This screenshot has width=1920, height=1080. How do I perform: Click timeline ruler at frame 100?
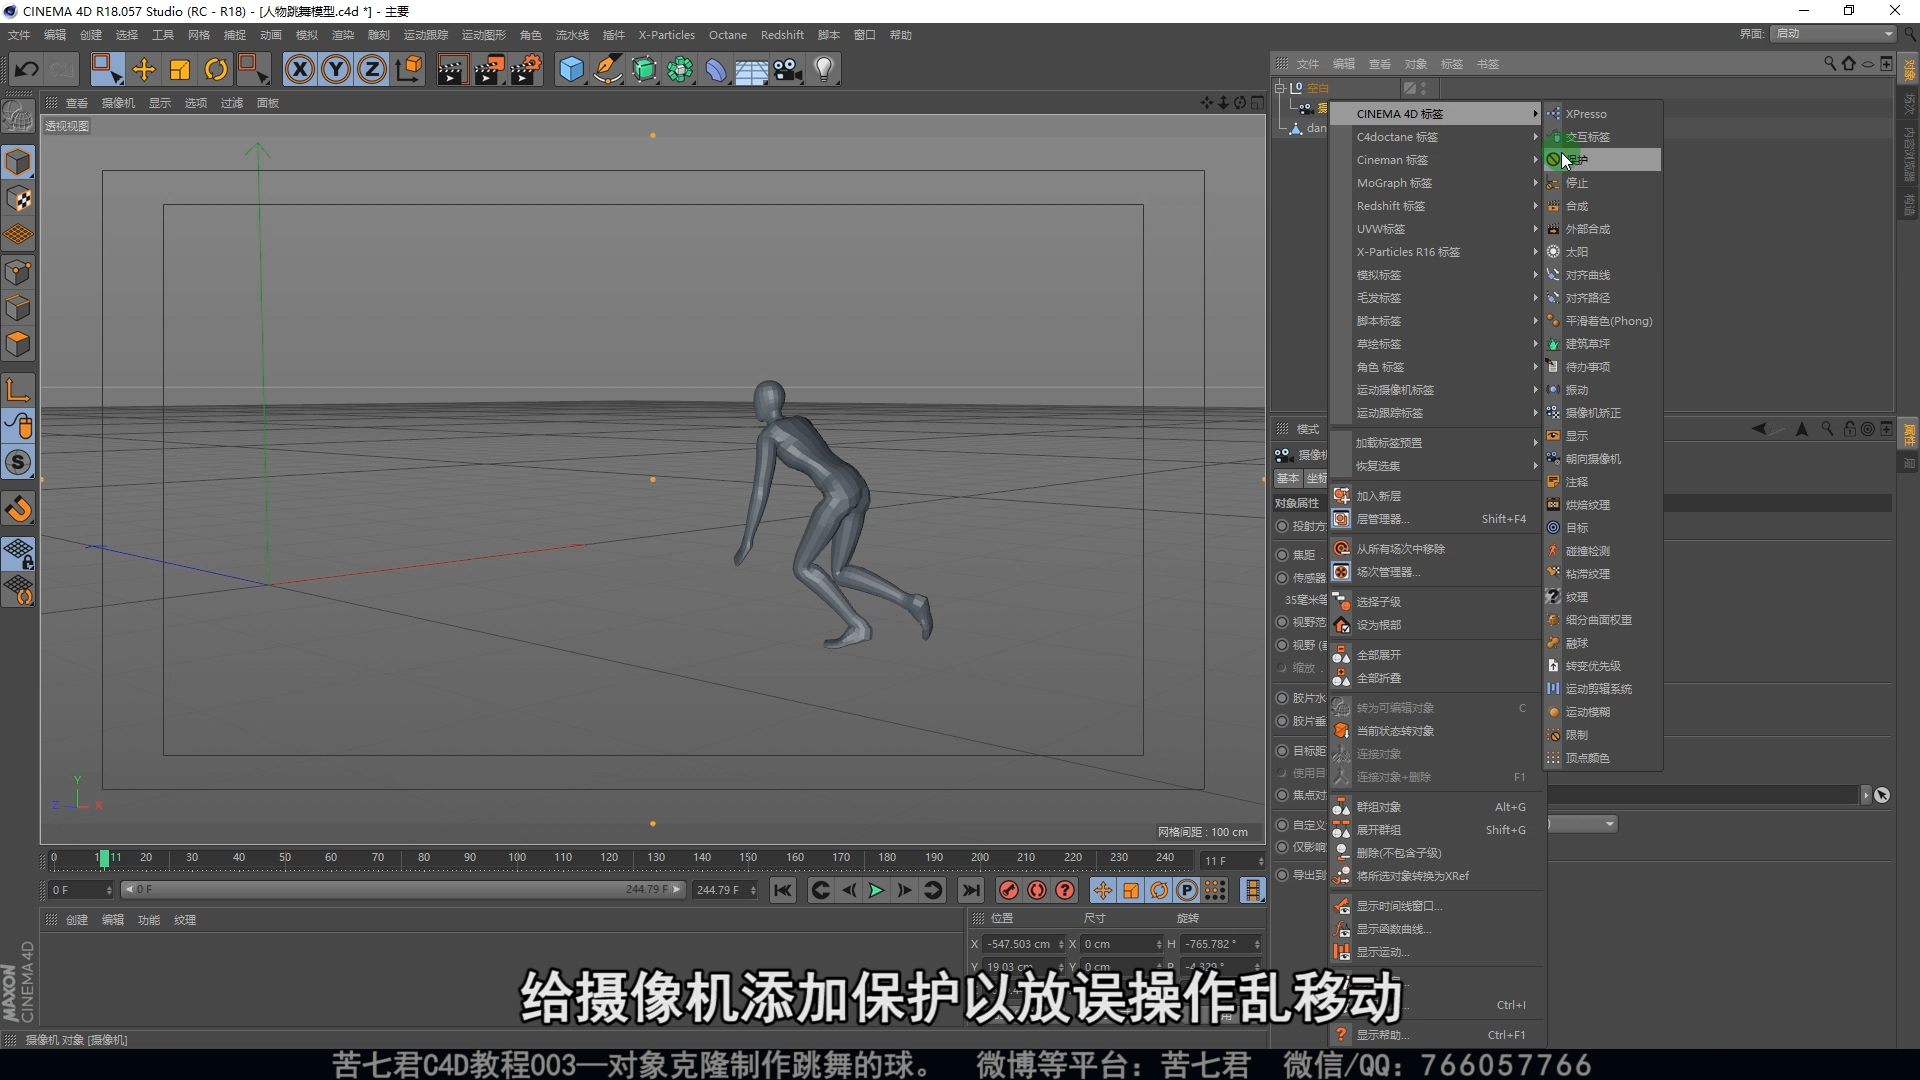516,858
